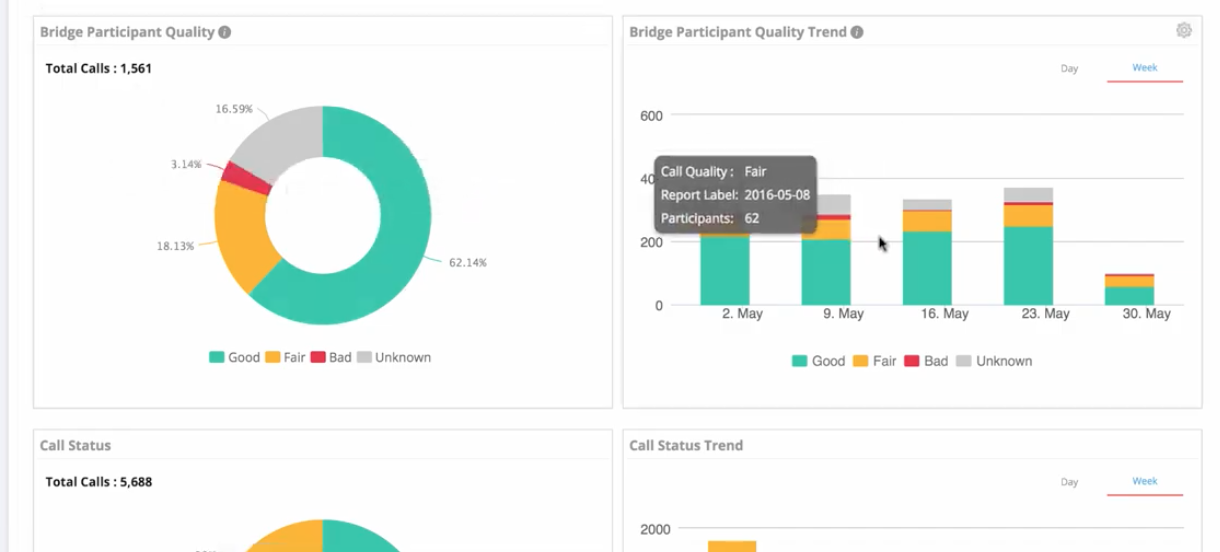Click the 600 y-axis label

pyautogui.click(x=651, y=116)
